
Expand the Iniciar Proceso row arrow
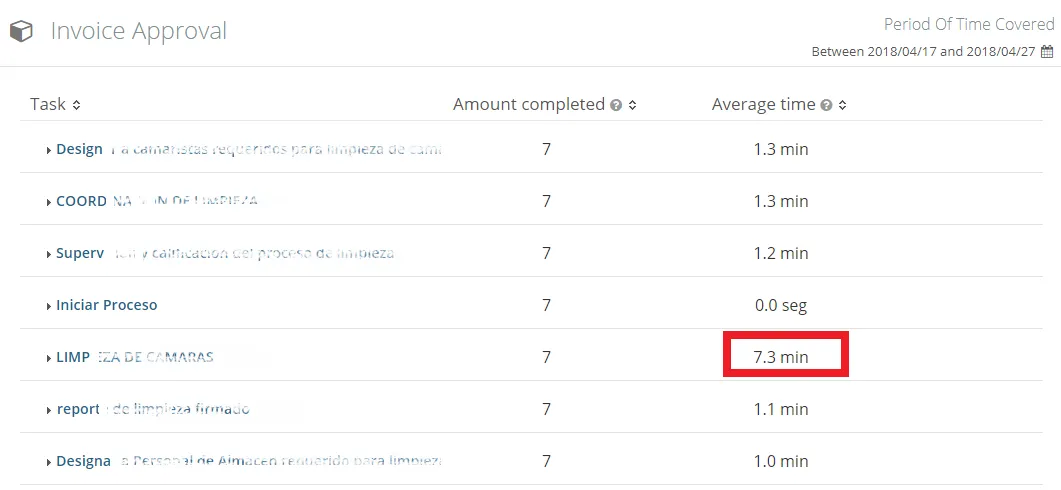(x=49, y=307)
